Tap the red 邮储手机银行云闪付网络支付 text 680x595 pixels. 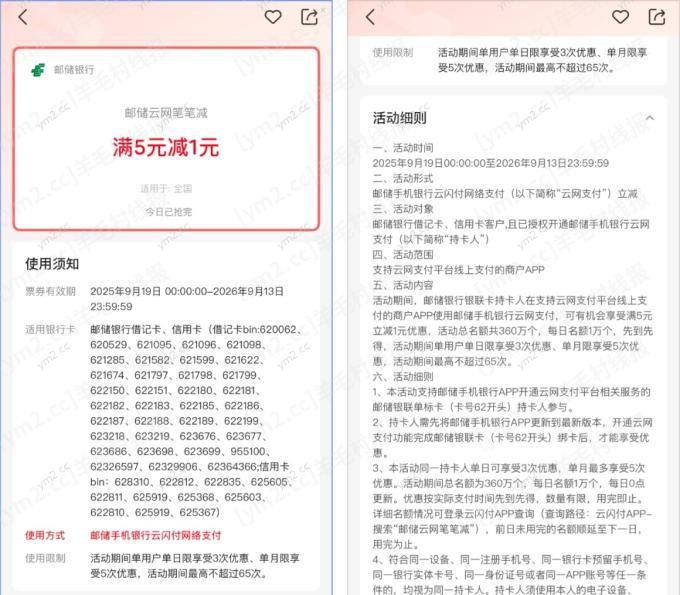pyautogui.click(x=156, y=535)
